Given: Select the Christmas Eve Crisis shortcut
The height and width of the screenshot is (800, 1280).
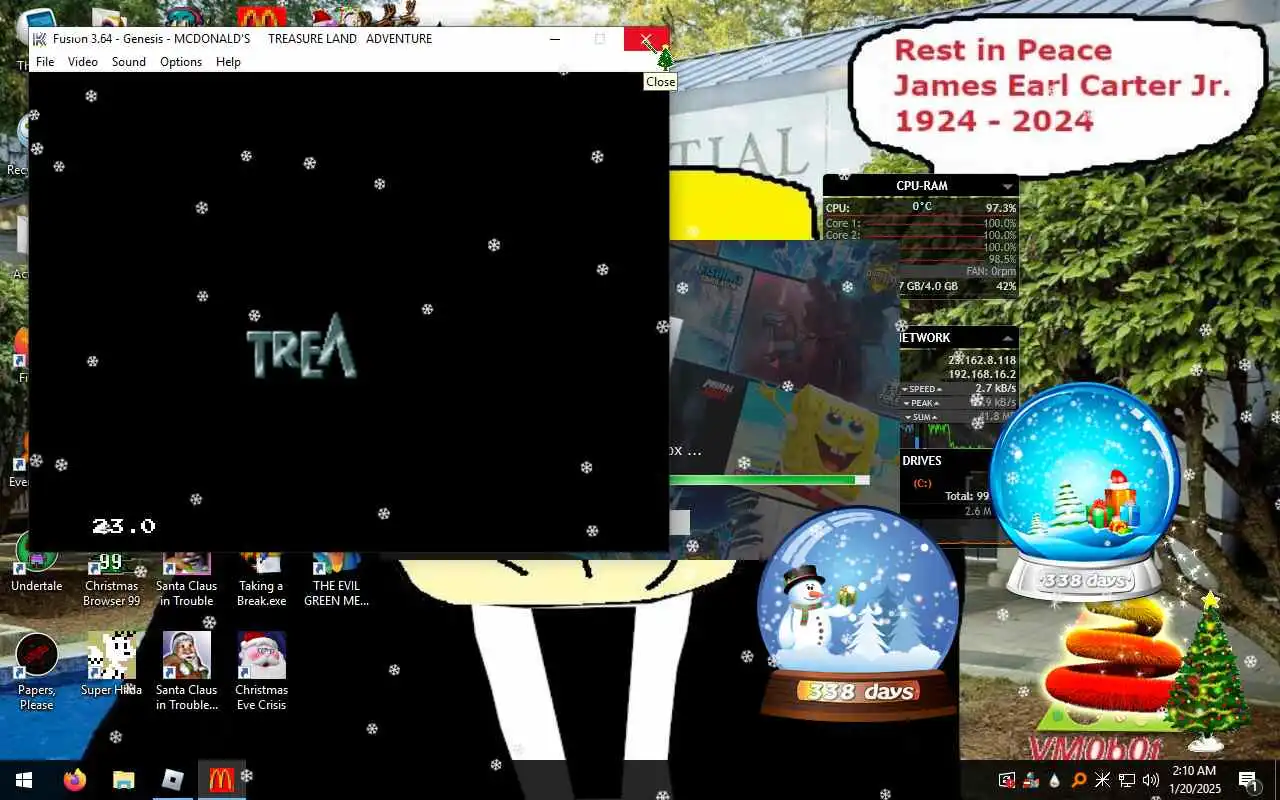Looking at the screenshot, I should (x=261, y=671).
